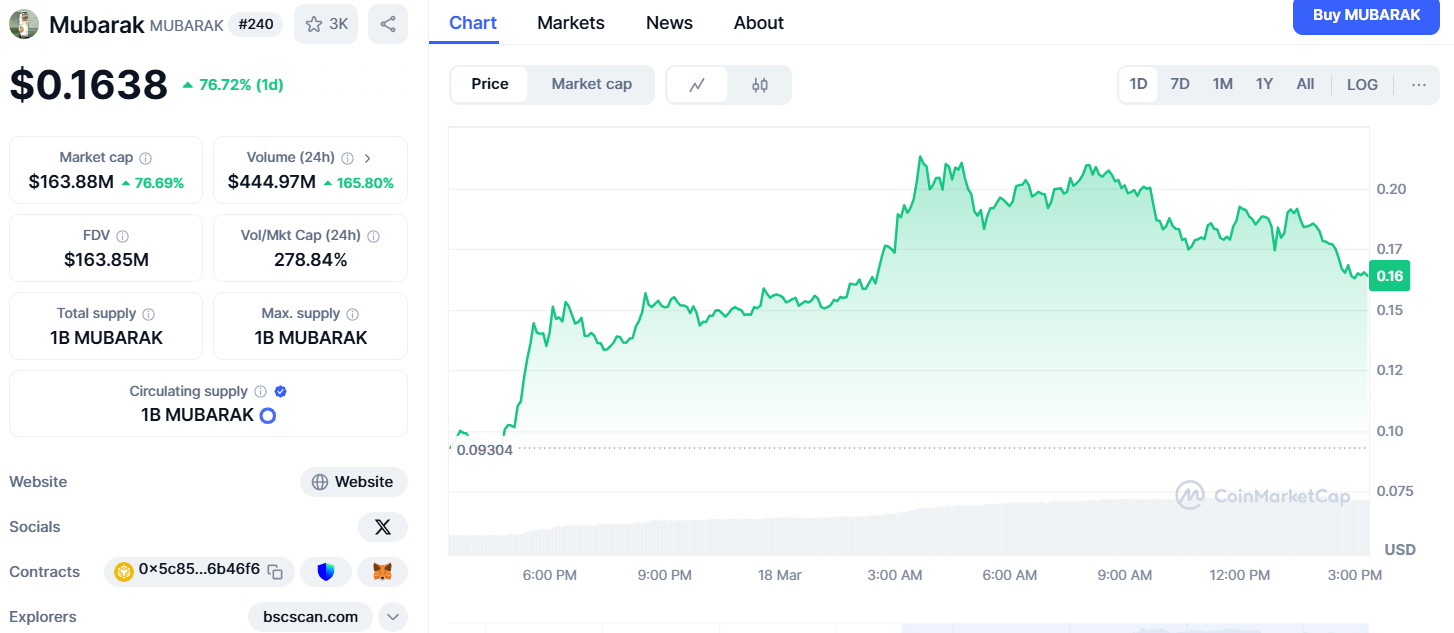
Task: Select the Price chart toggle
Action: (x=490, y=84)
